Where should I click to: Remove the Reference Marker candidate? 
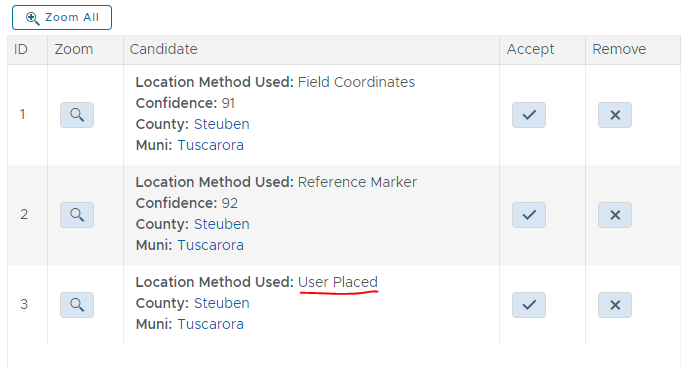point(615,215)
